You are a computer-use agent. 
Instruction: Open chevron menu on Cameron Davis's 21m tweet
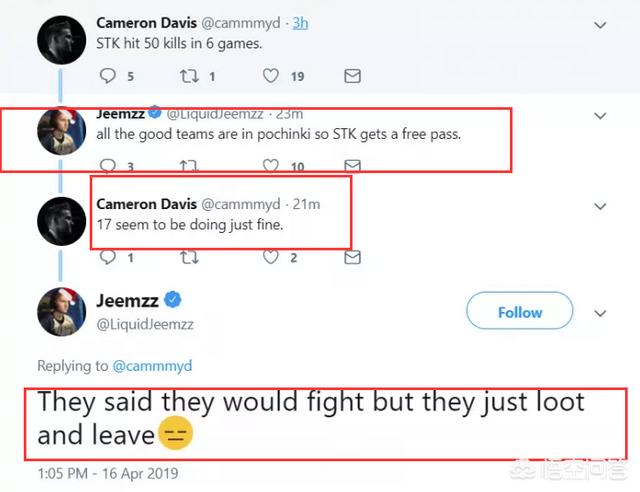point(600,206)
